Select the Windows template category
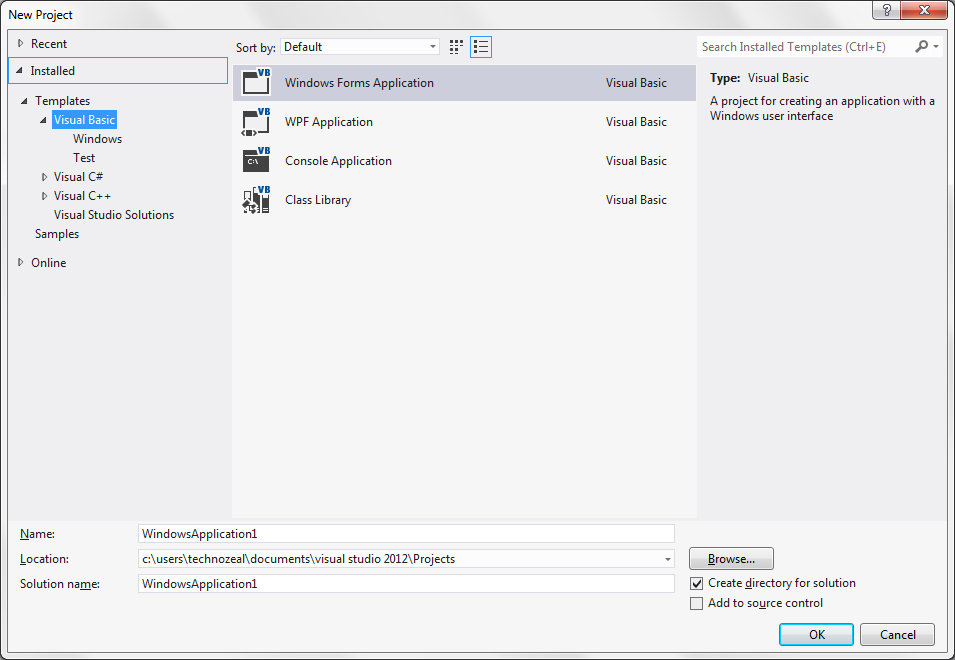This screenshot has height=660, width=955. click(97, 138)
